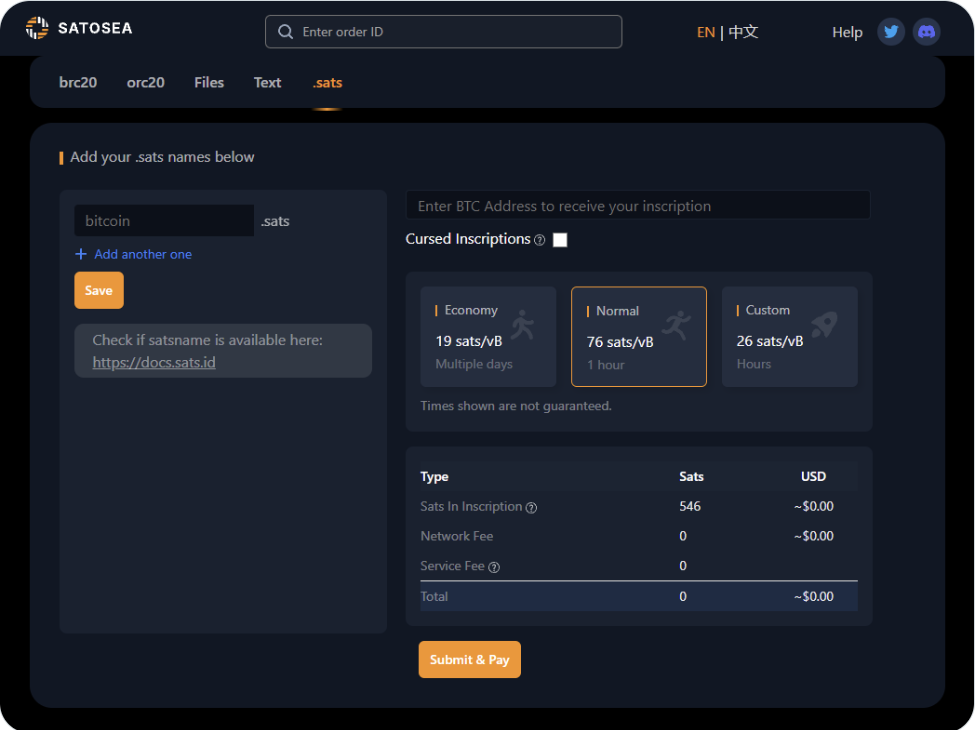Select the Economy 19 sats/vB fee option
Viewport: 975px width, 730px height.
[488, 336]
